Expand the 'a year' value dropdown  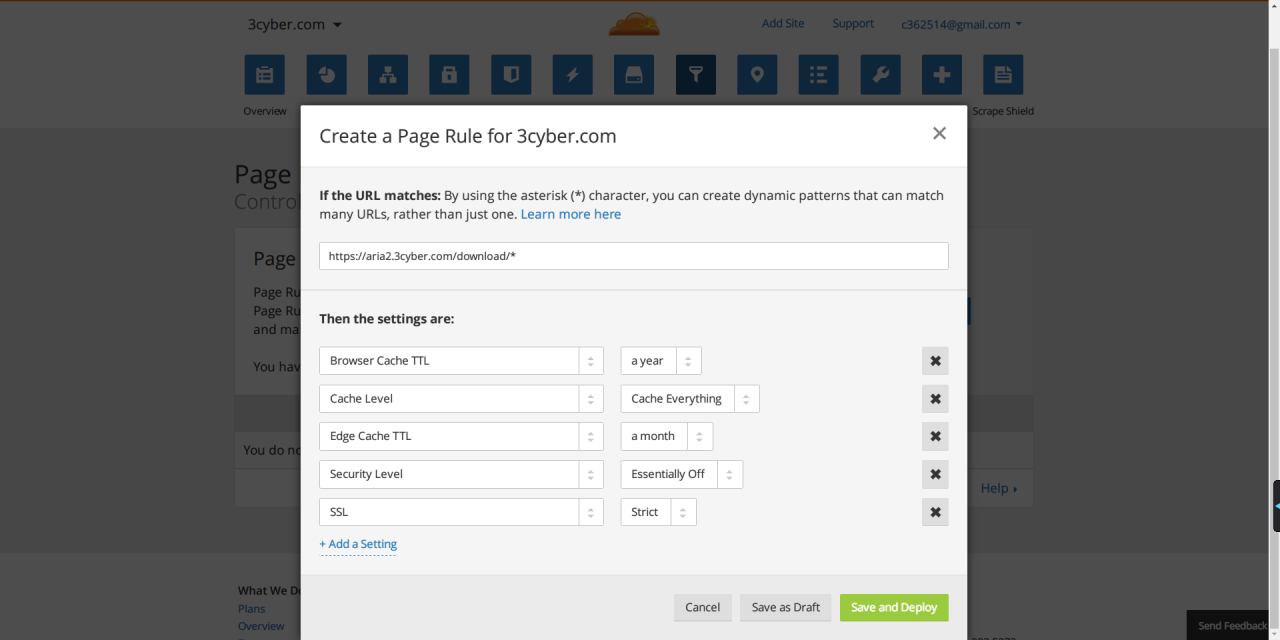coord(661,361)
